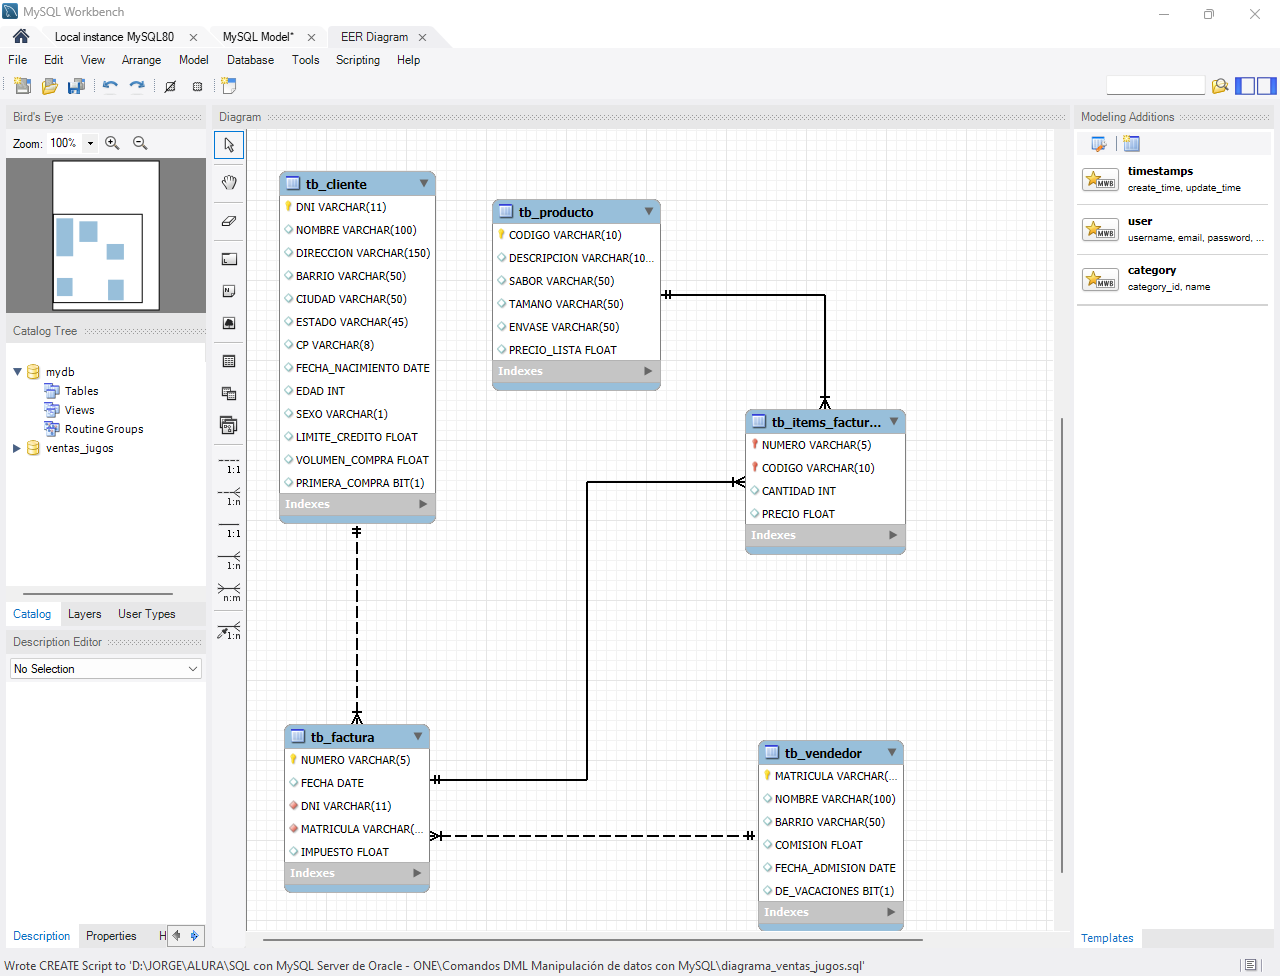Screen dimensions: 1280x976
Task: Collapse the tb_factura table
Action: coord(418,736)
